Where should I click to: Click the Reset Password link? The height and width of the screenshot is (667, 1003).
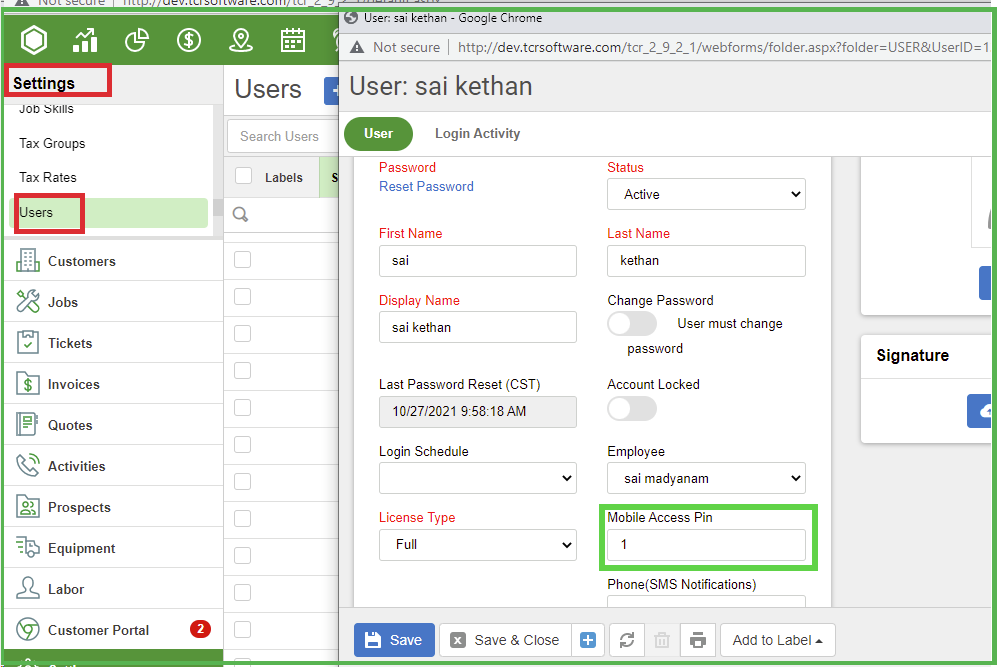point(427,187)
